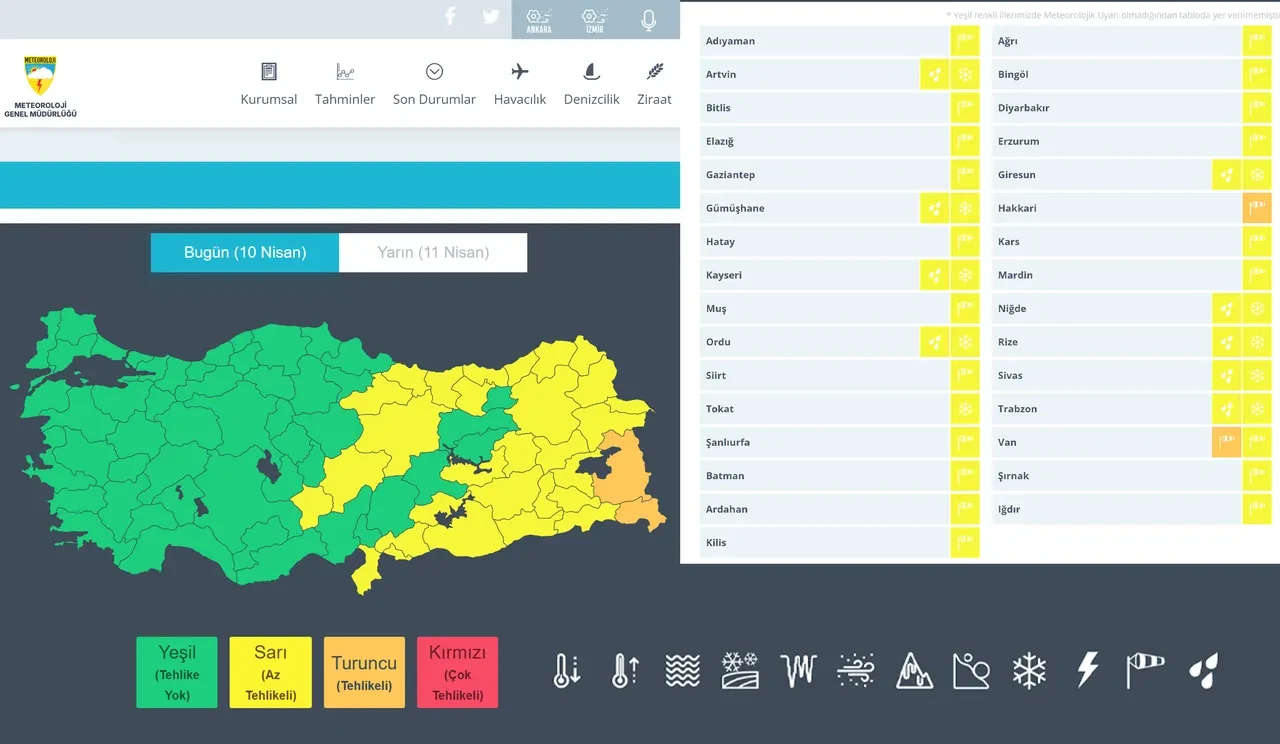Viewport: 1280px width, 744px height.
Task: Open the Son Durumlar menu
Action: (x=434, y=84)
